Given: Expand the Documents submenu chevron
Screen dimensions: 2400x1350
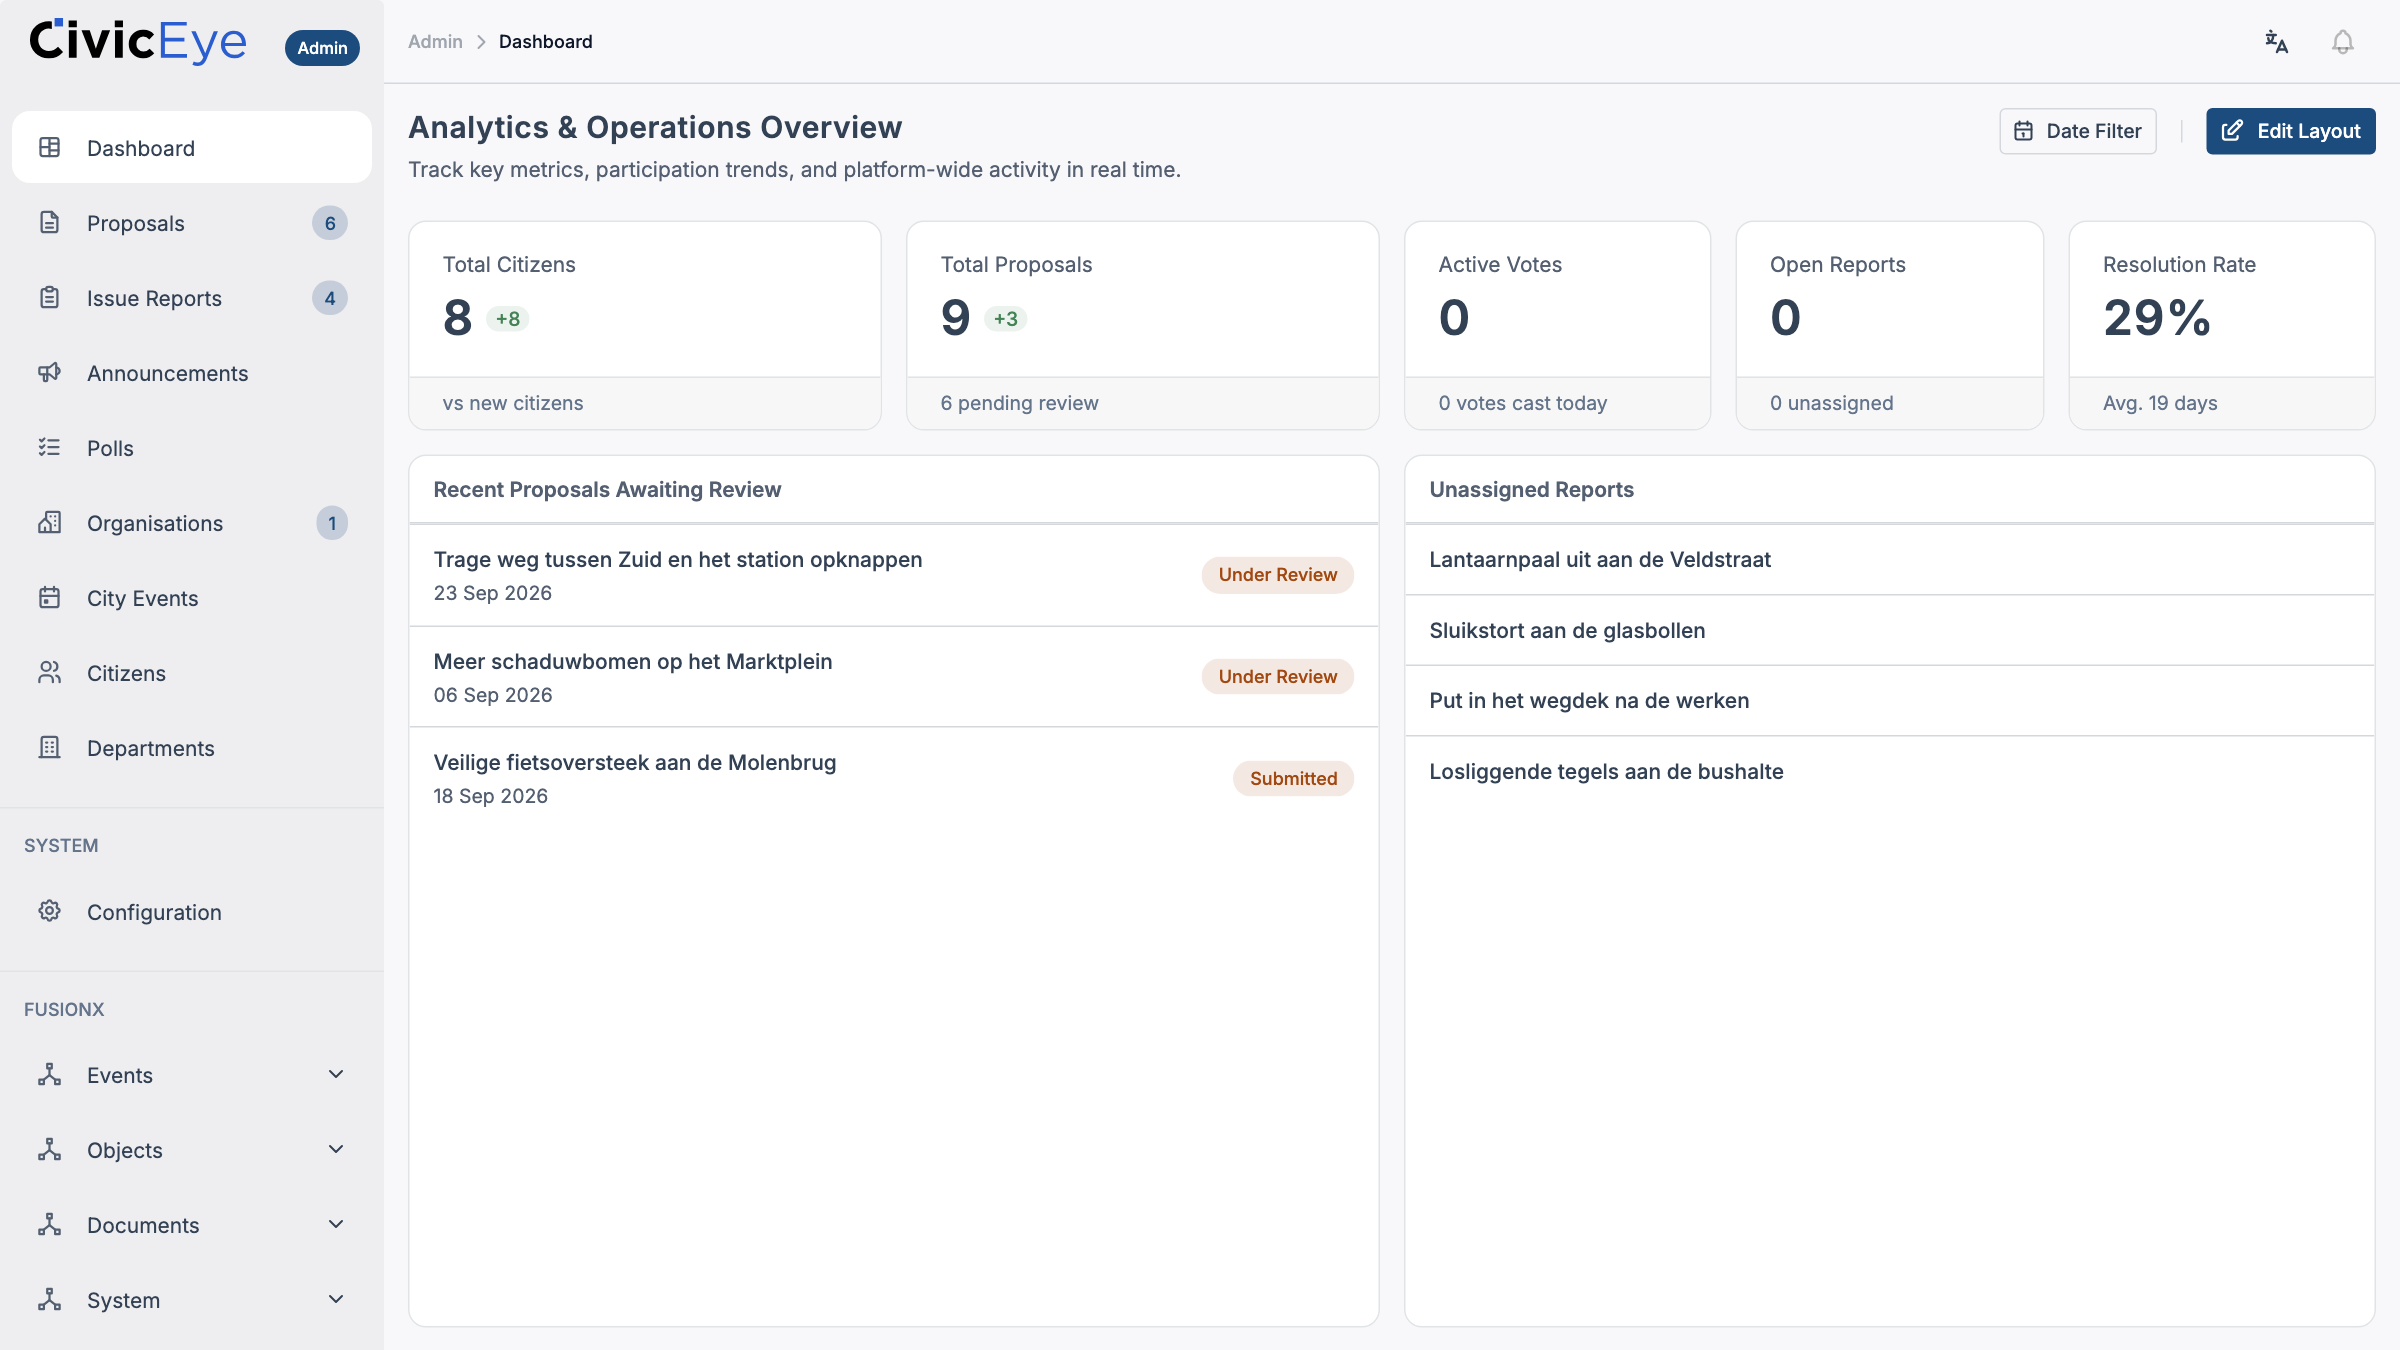Looking at the screenshot, I should 336,1225.
